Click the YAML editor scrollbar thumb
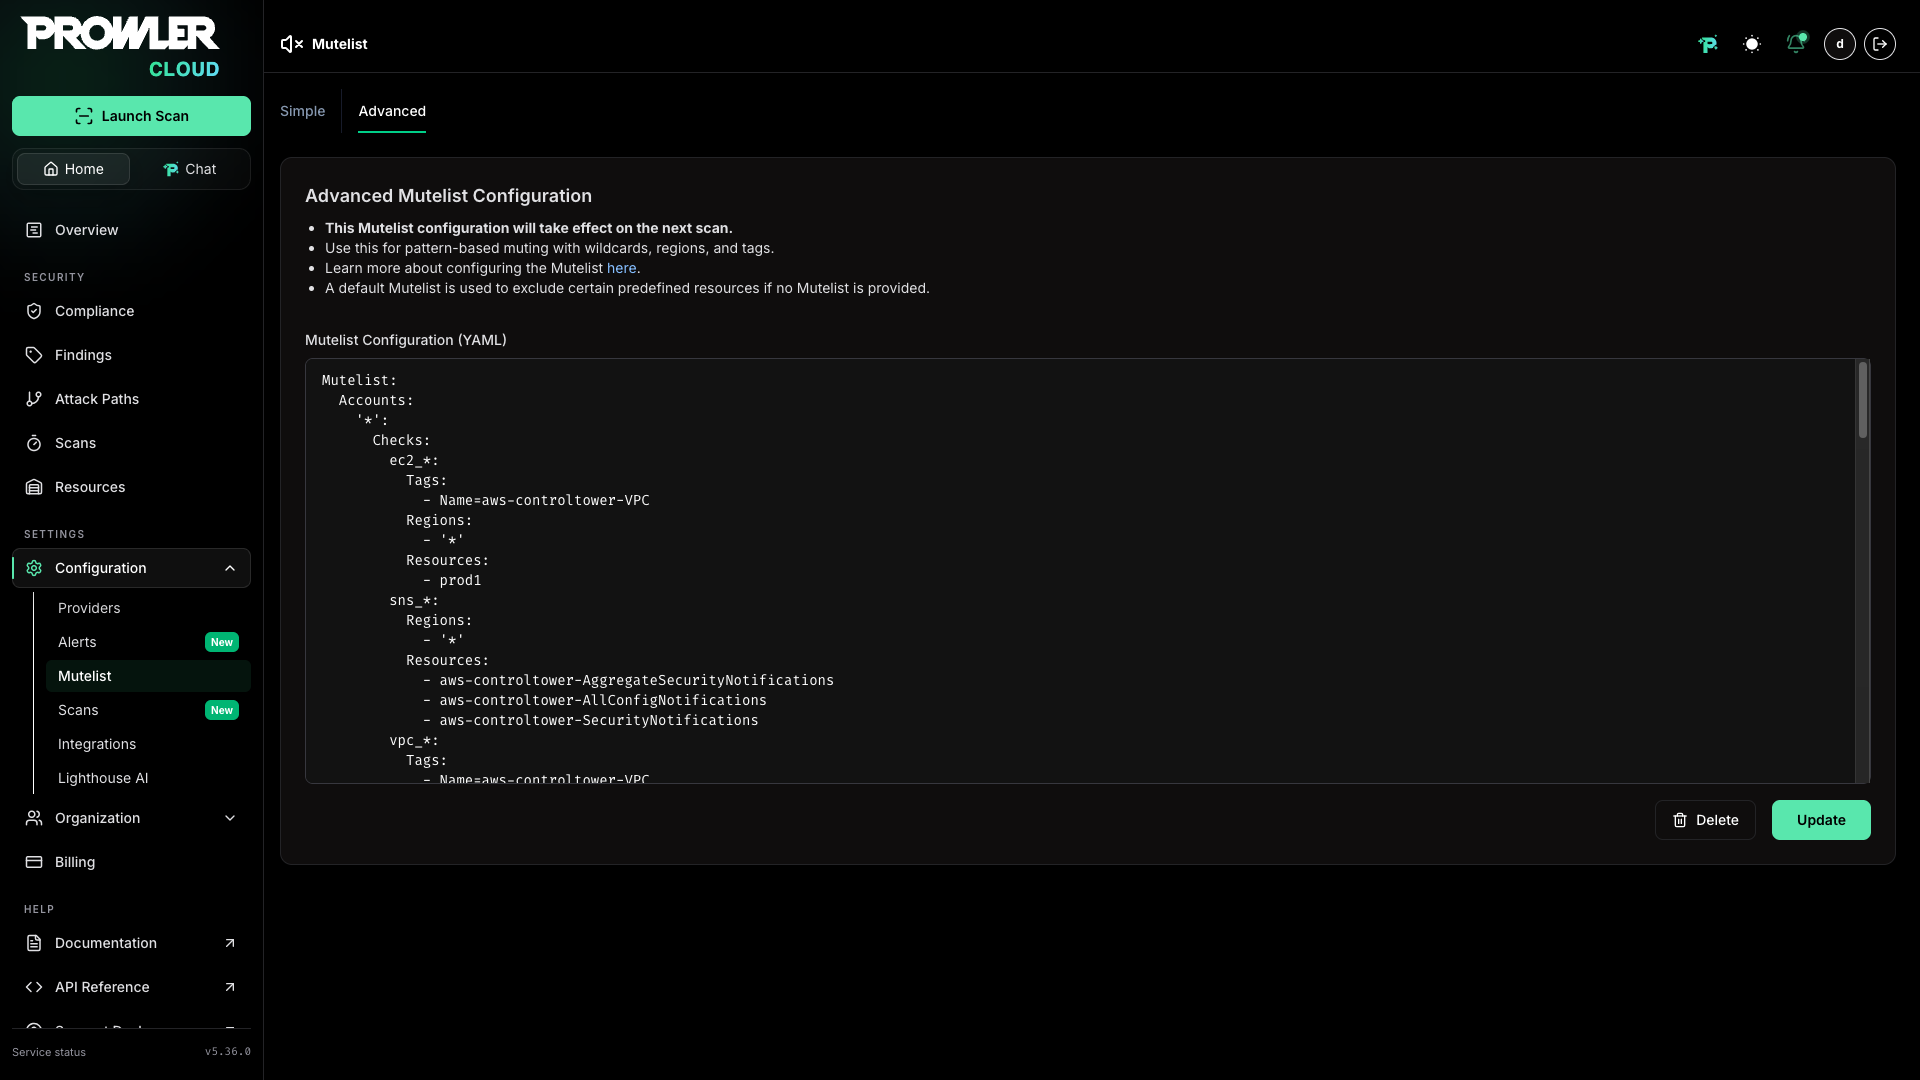1920x1080 pixels. coord(1863,400)
